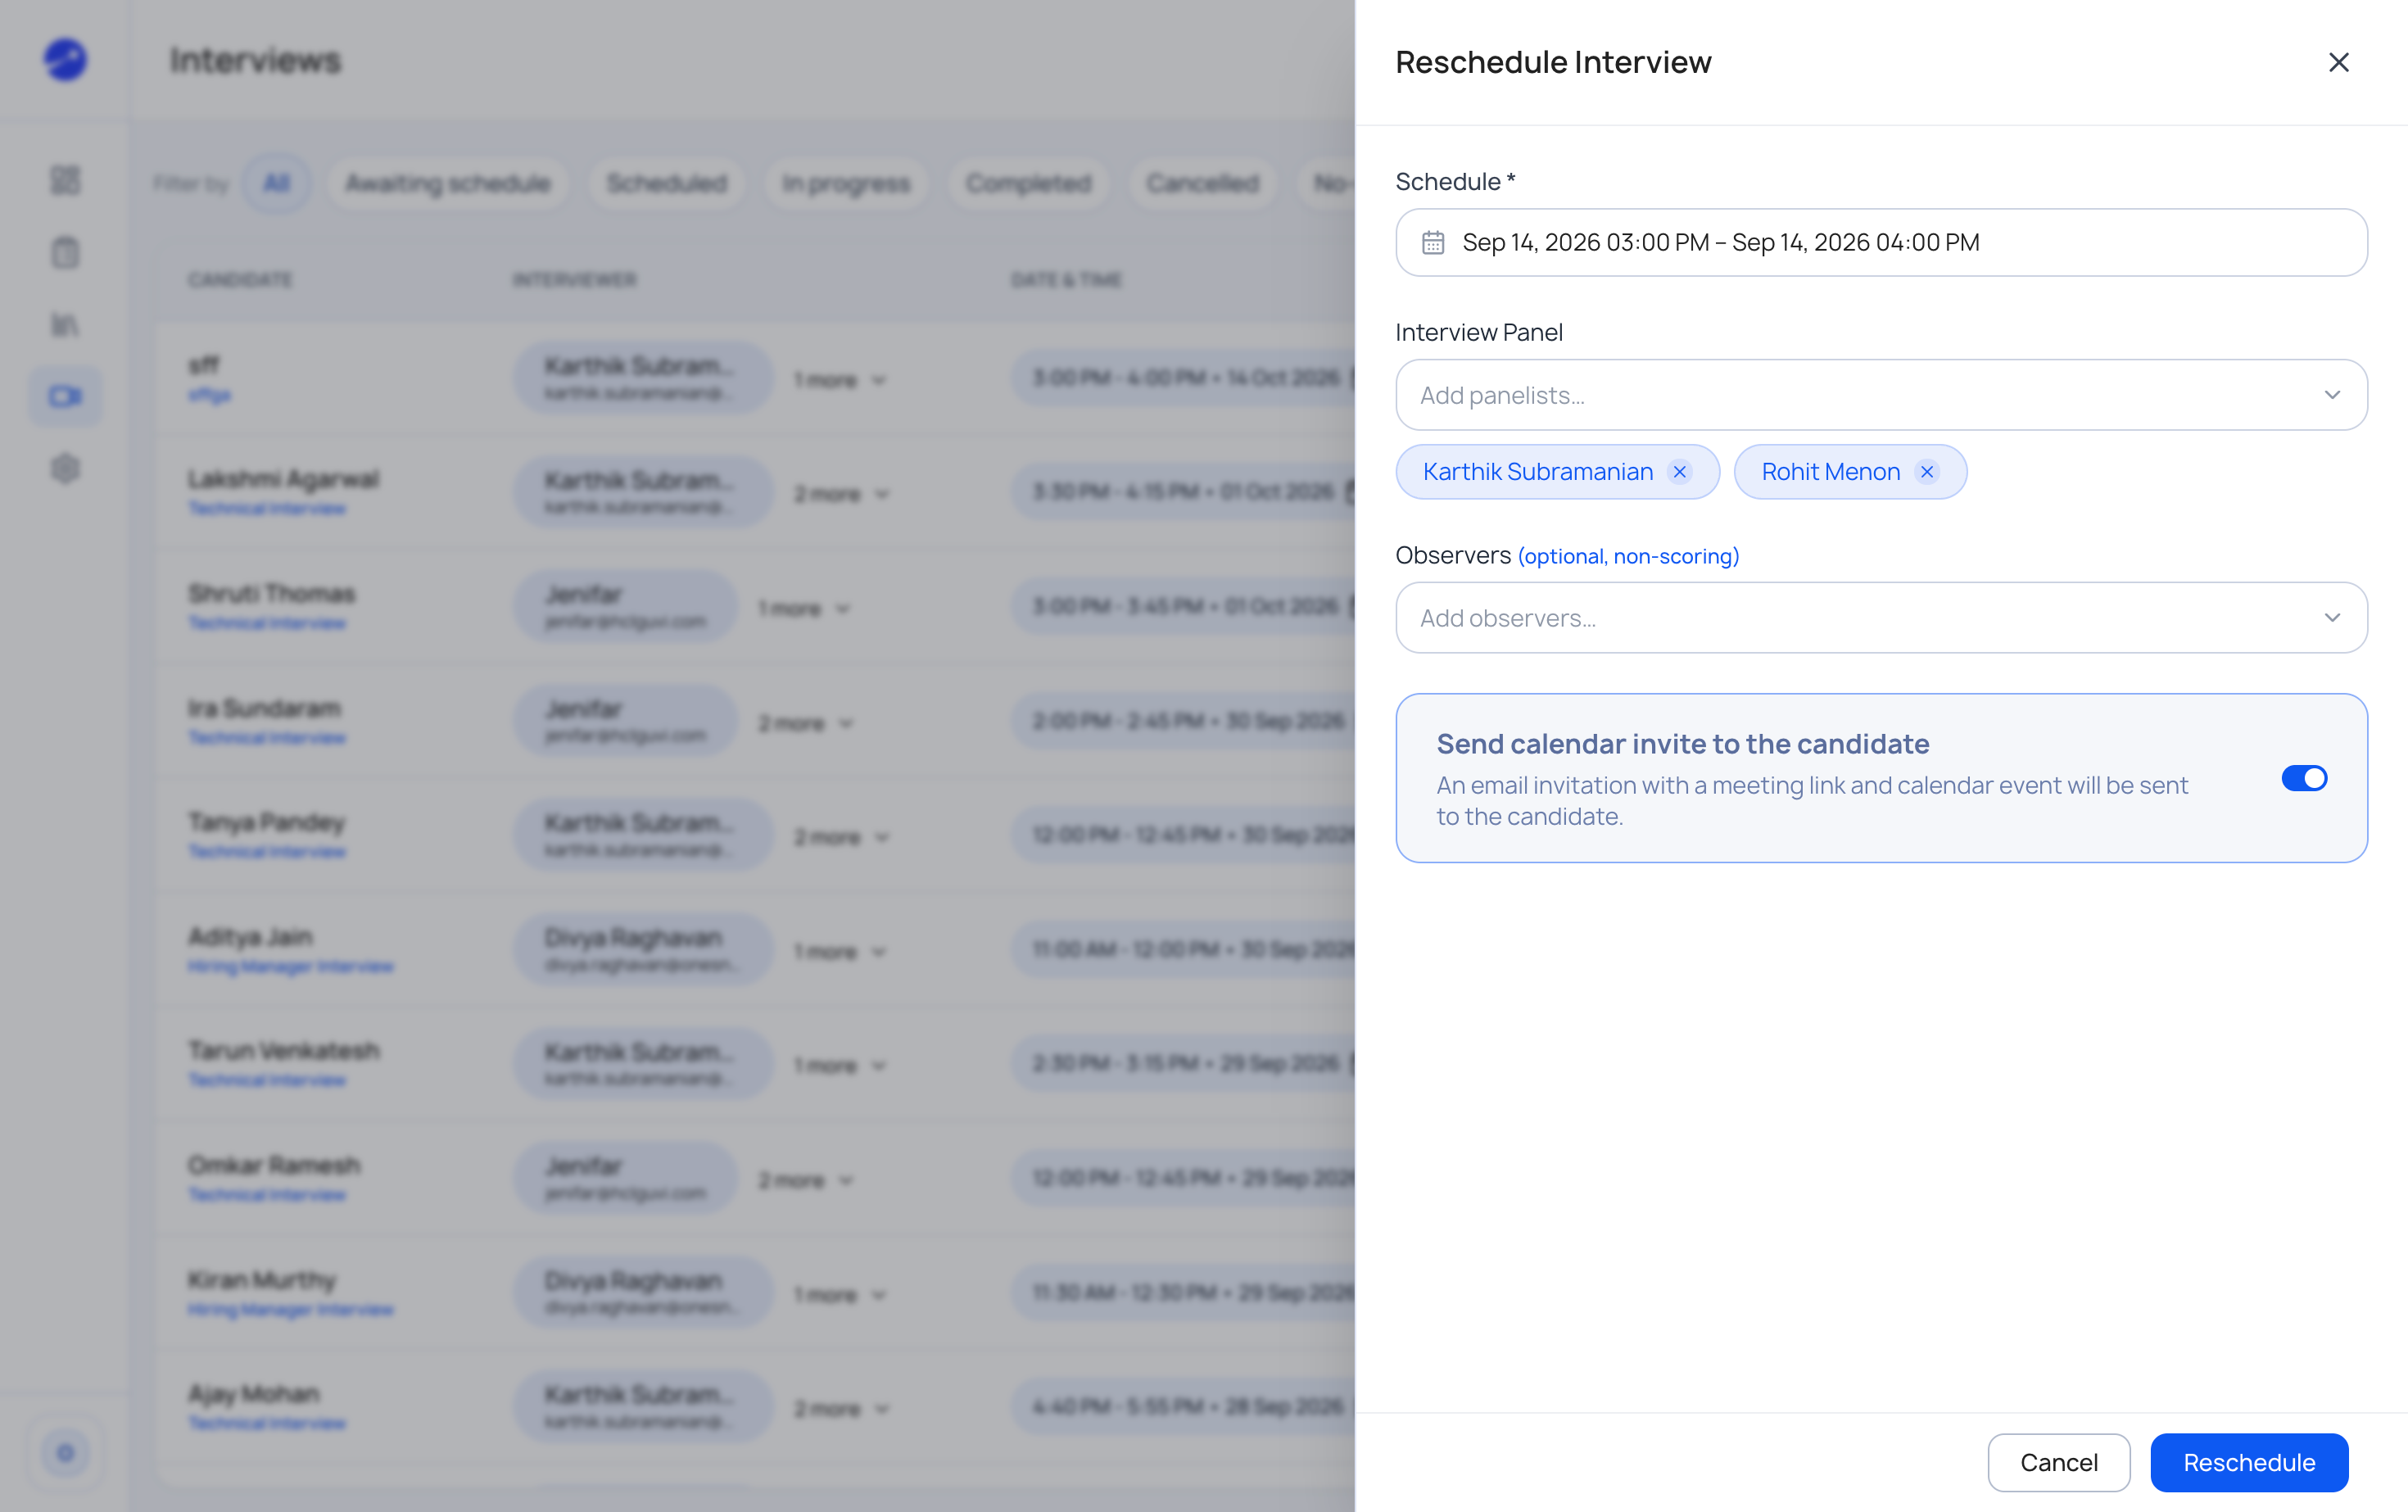Open the dashboard grid icon in sidebar
The height and width of the screenshot is (1512, 2408).
(65, 180)
